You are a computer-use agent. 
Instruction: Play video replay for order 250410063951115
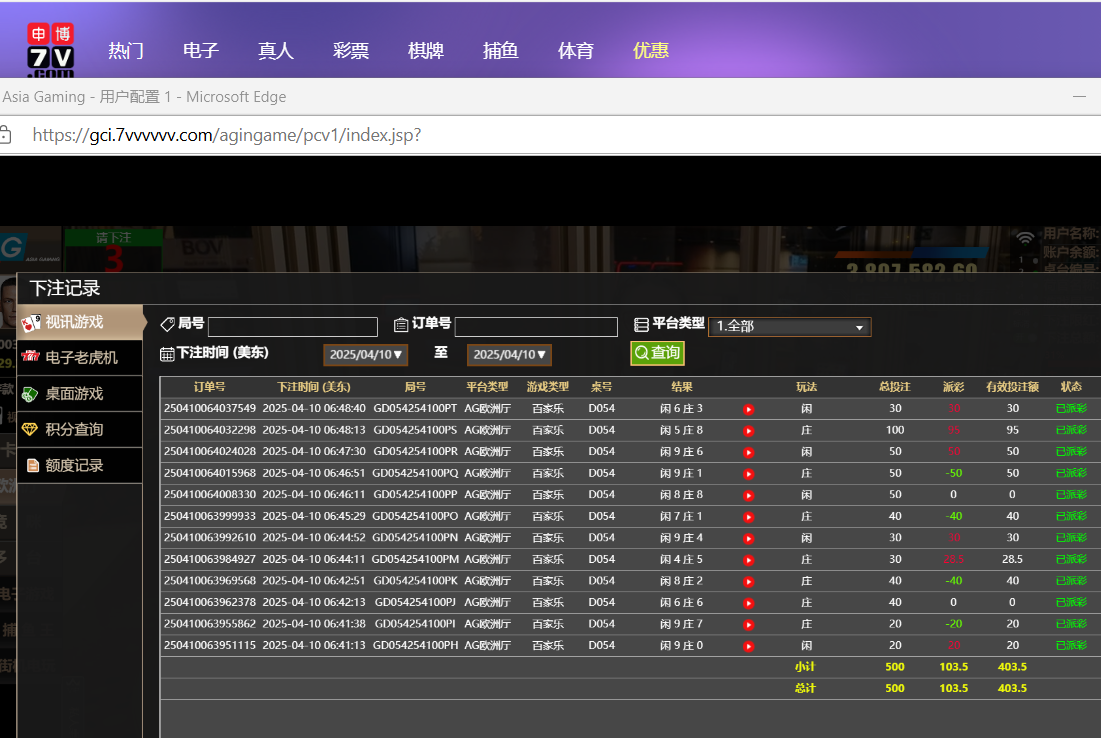pyautogui.click(x=748, y=646)
